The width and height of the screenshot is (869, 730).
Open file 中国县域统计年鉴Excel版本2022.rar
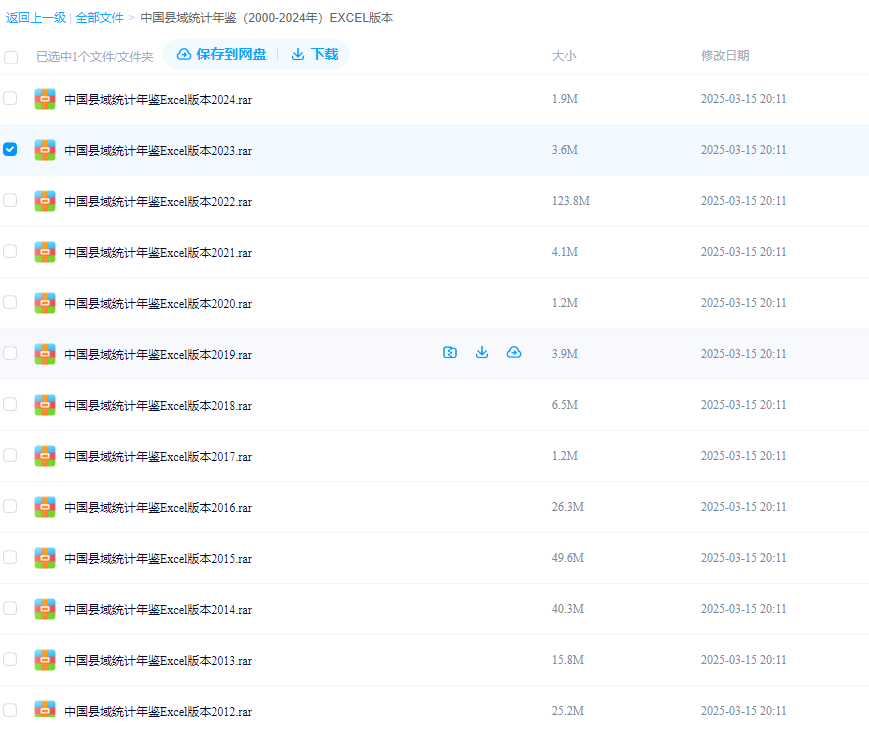158,202
